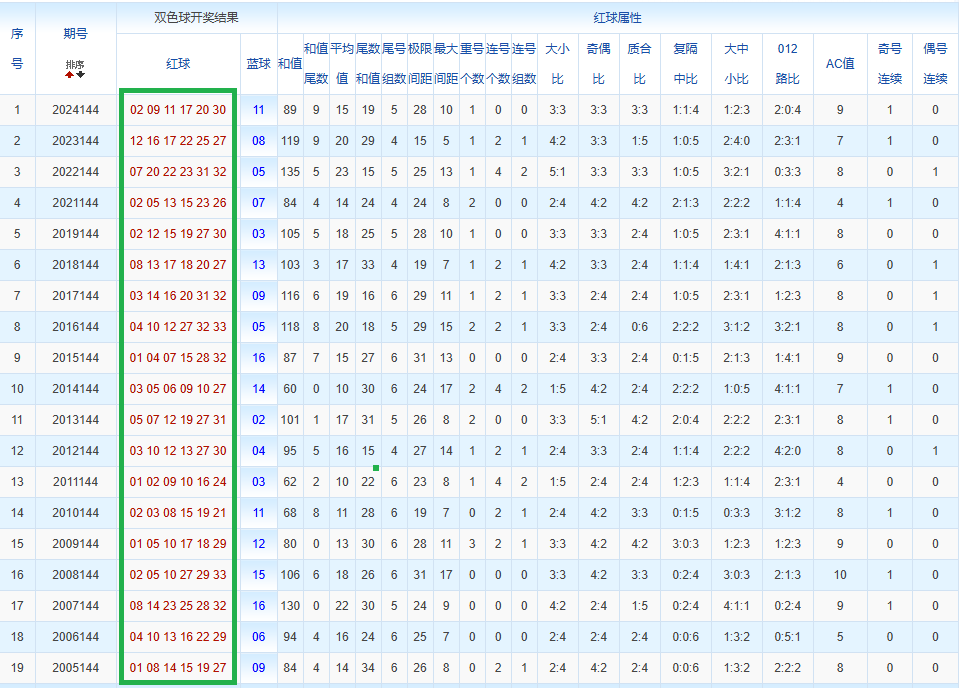959x688 pixels.
Task: Select blue ball 02 in the 2013144 row
Action: point(259,420)
